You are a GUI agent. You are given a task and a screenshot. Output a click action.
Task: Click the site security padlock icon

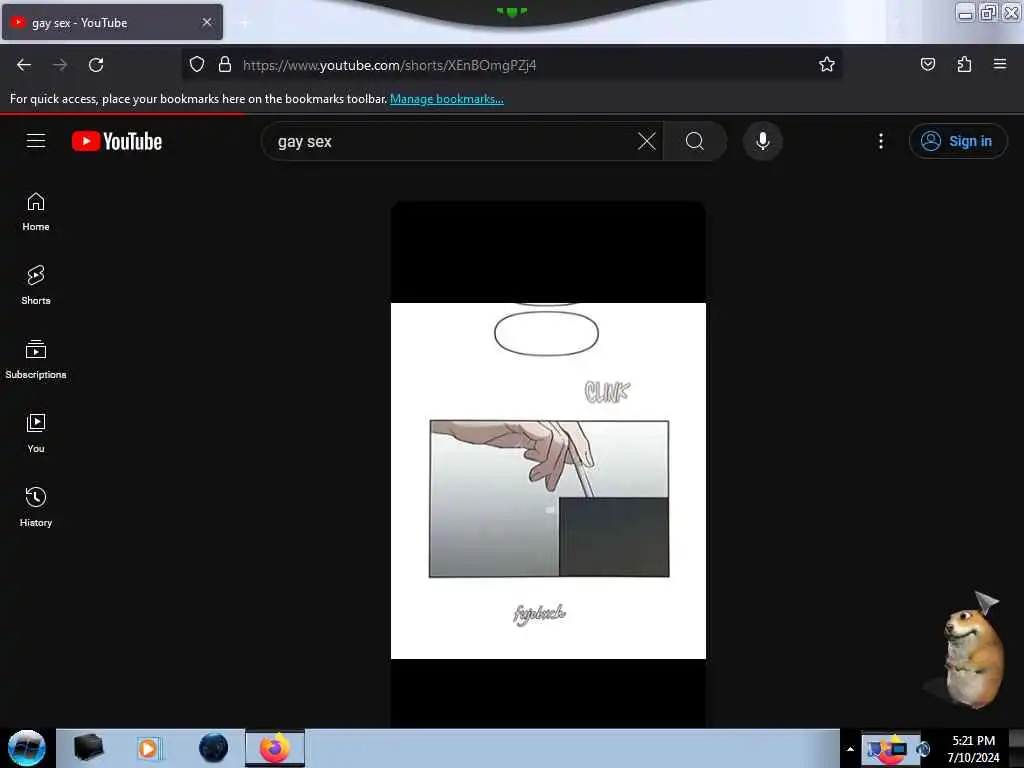pos(225,64)
